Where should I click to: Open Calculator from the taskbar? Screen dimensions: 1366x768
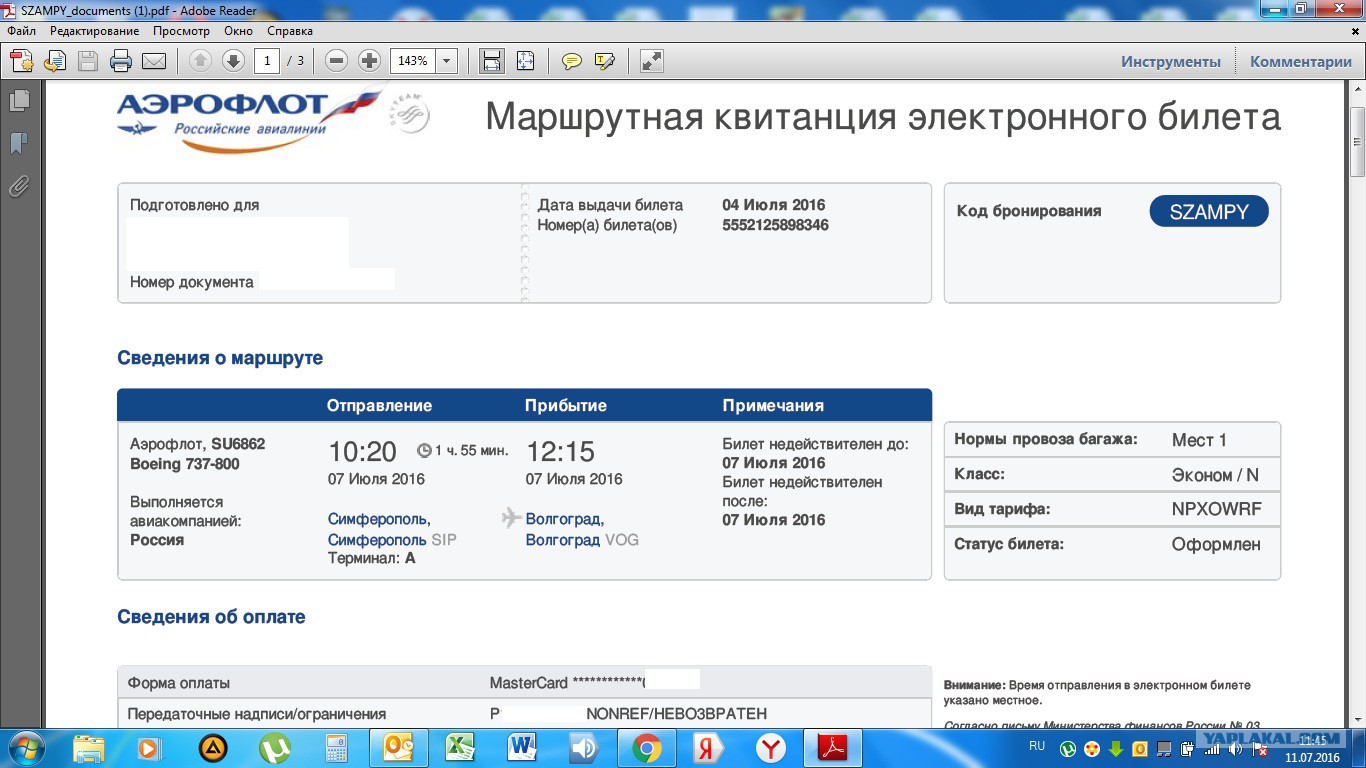coord(336,748)
